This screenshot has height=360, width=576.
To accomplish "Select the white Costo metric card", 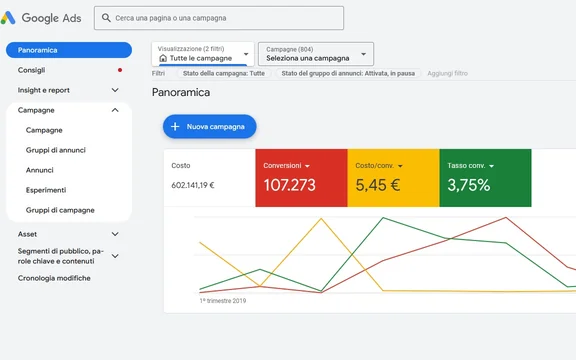I will pos(209,178).
